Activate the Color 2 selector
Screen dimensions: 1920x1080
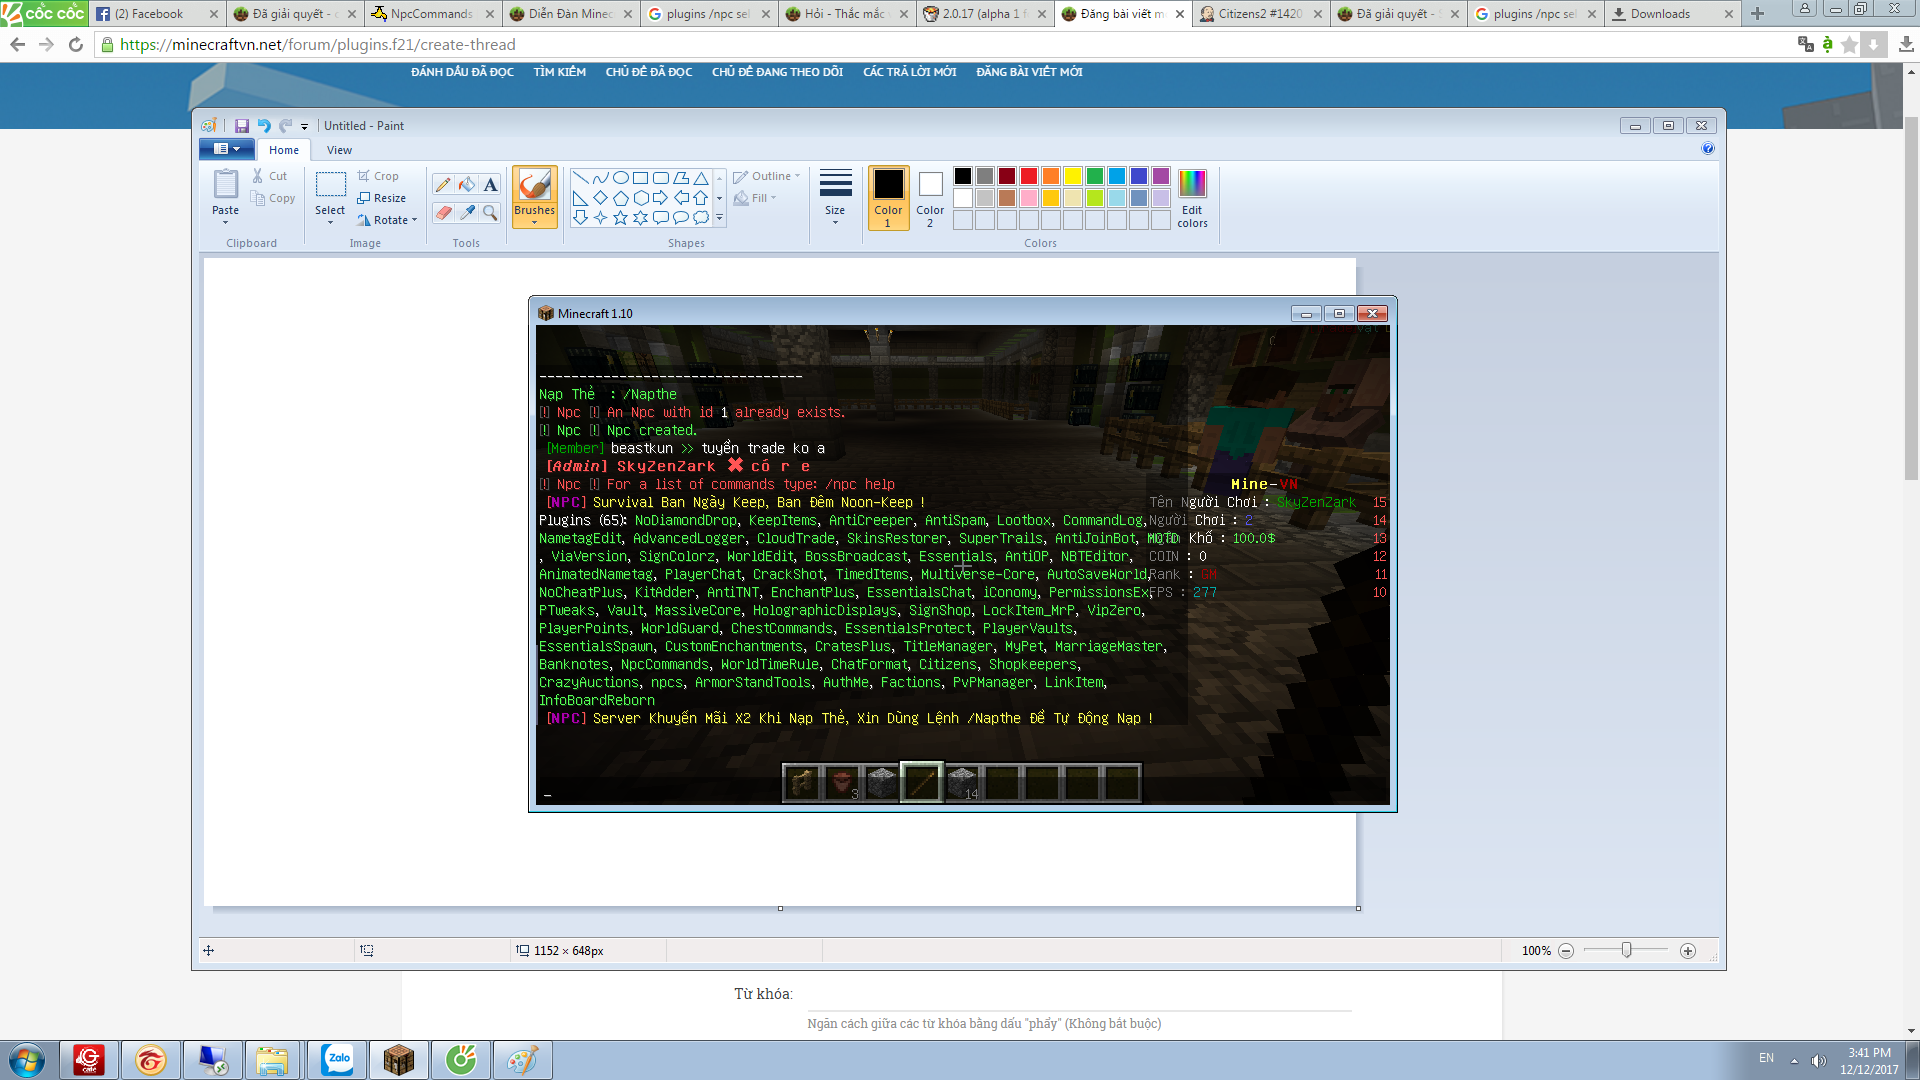pyautogui.click(x=930, y=198)
